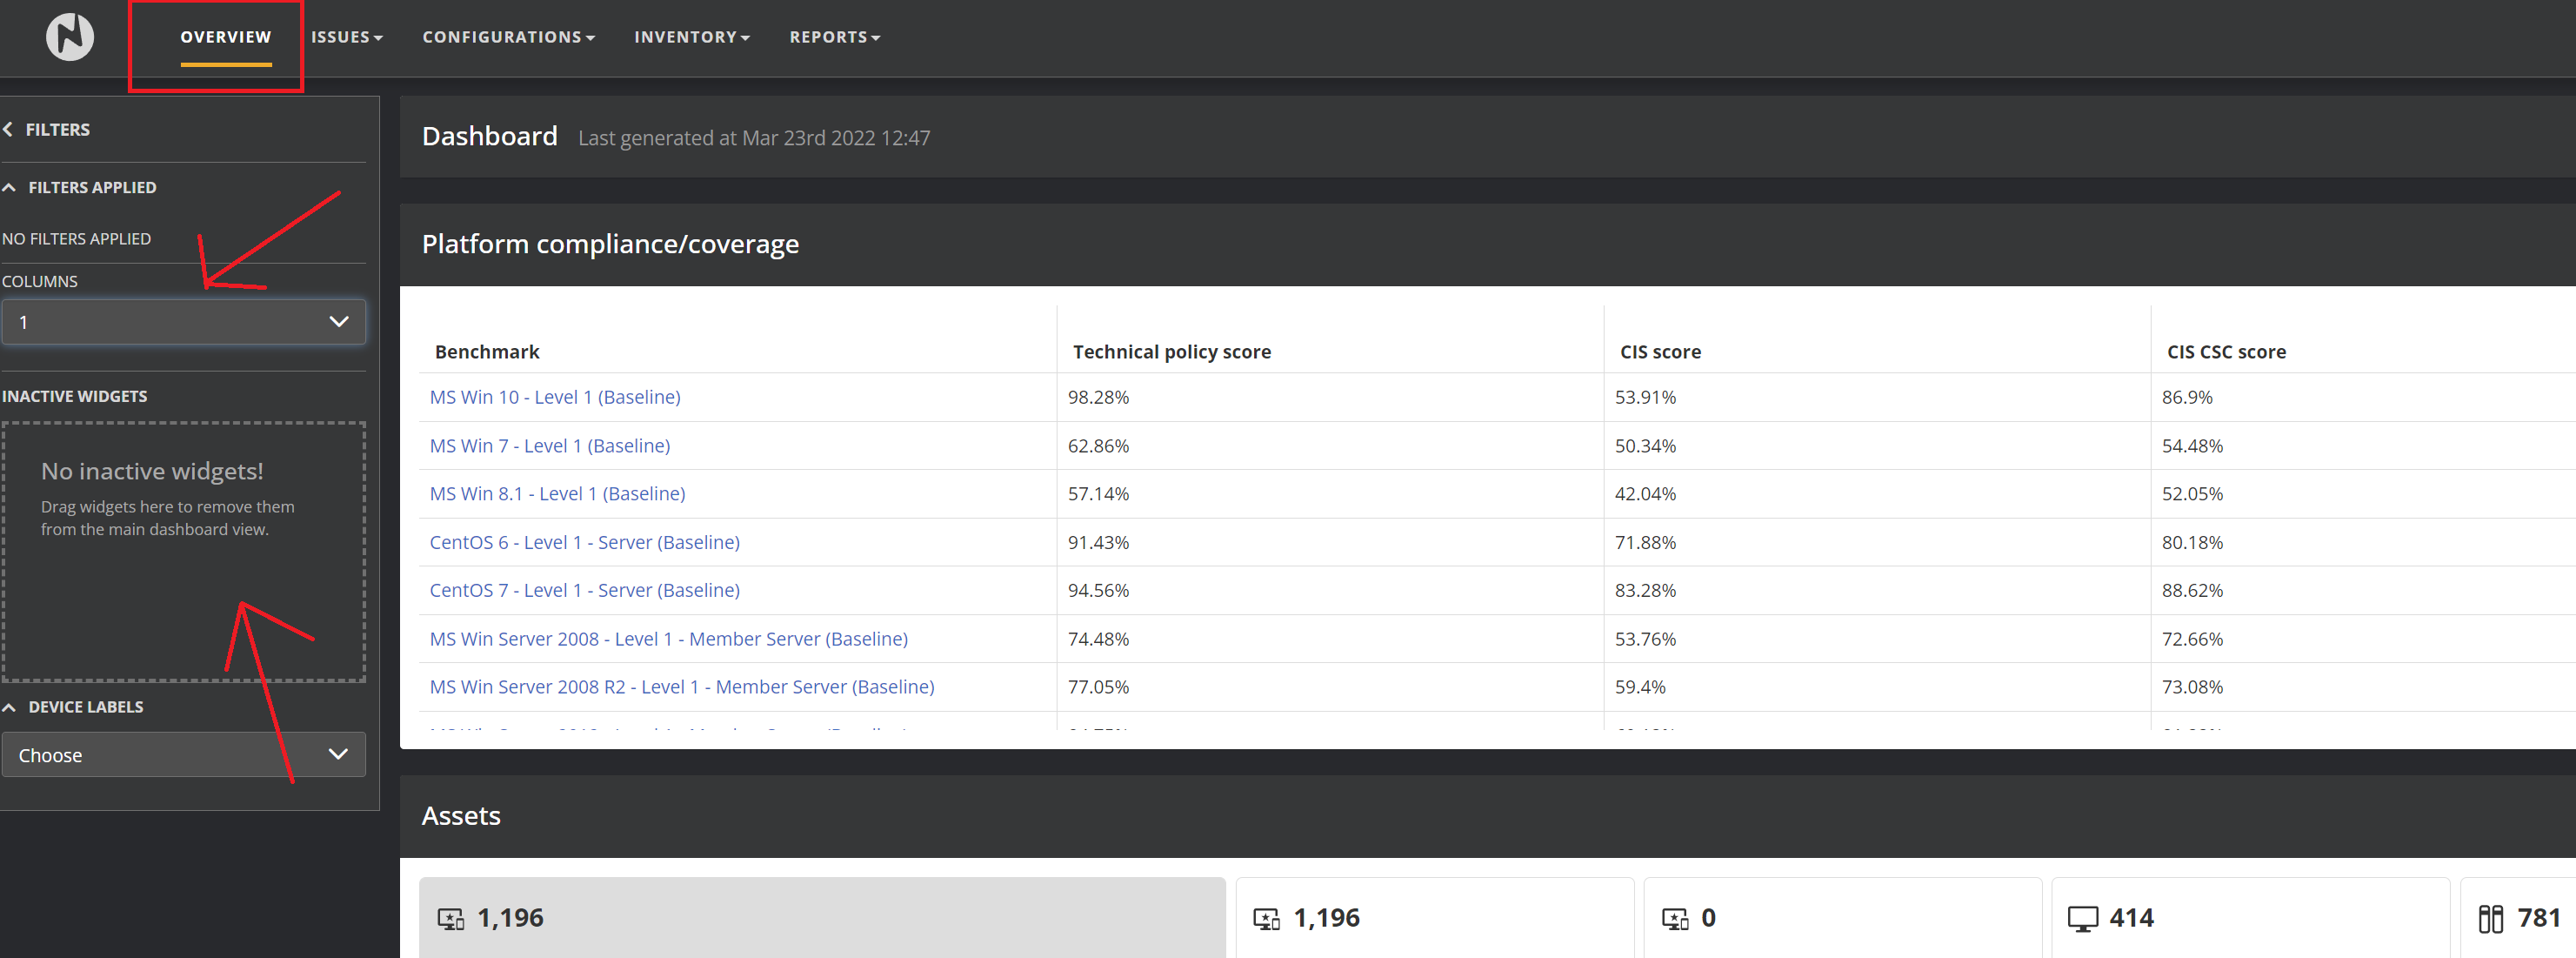Image resolution: width=2576 pixels, height=958 pixels.
Task: Open MS Win 10 - Level 1 benchmark link
Action: 555,397
